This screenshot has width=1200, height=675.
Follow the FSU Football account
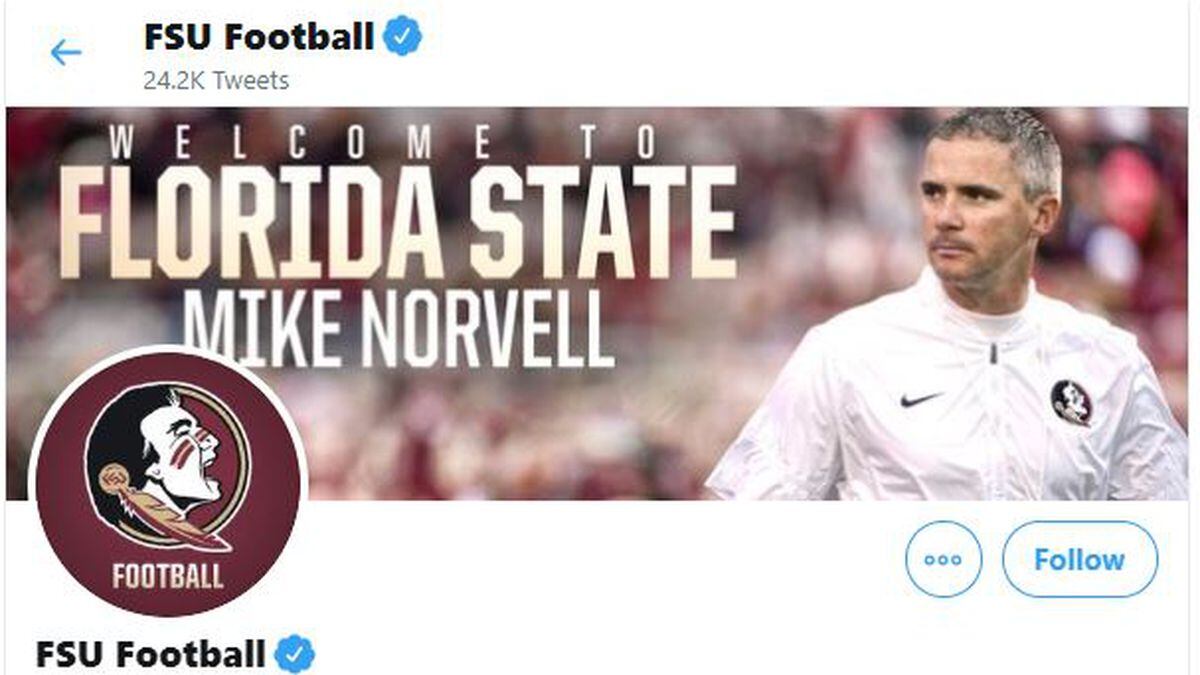[1079, 559]
